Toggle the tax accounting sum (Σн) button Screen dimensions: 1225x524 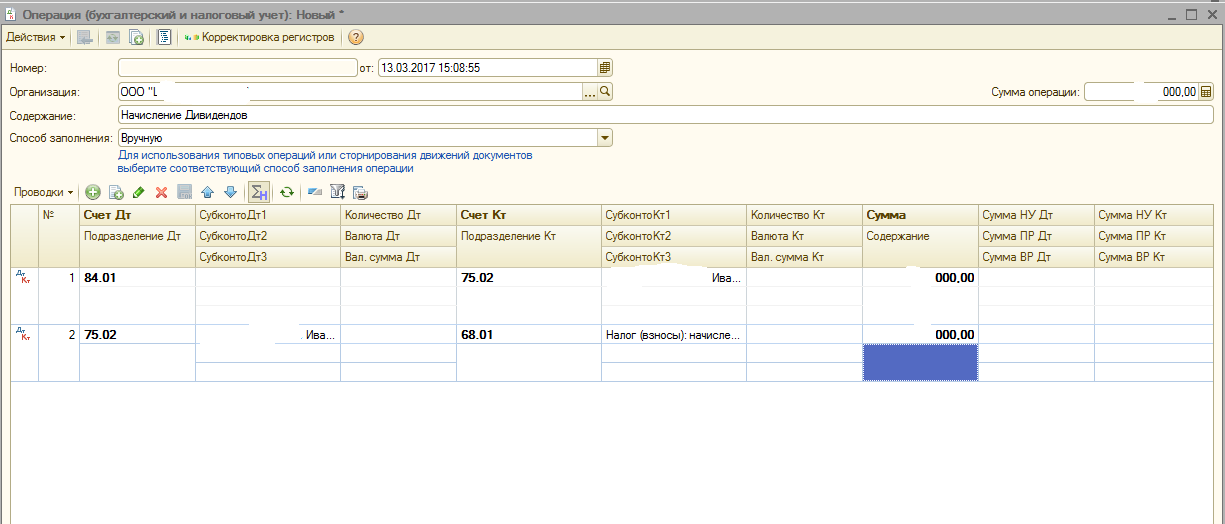pos(259,192)
